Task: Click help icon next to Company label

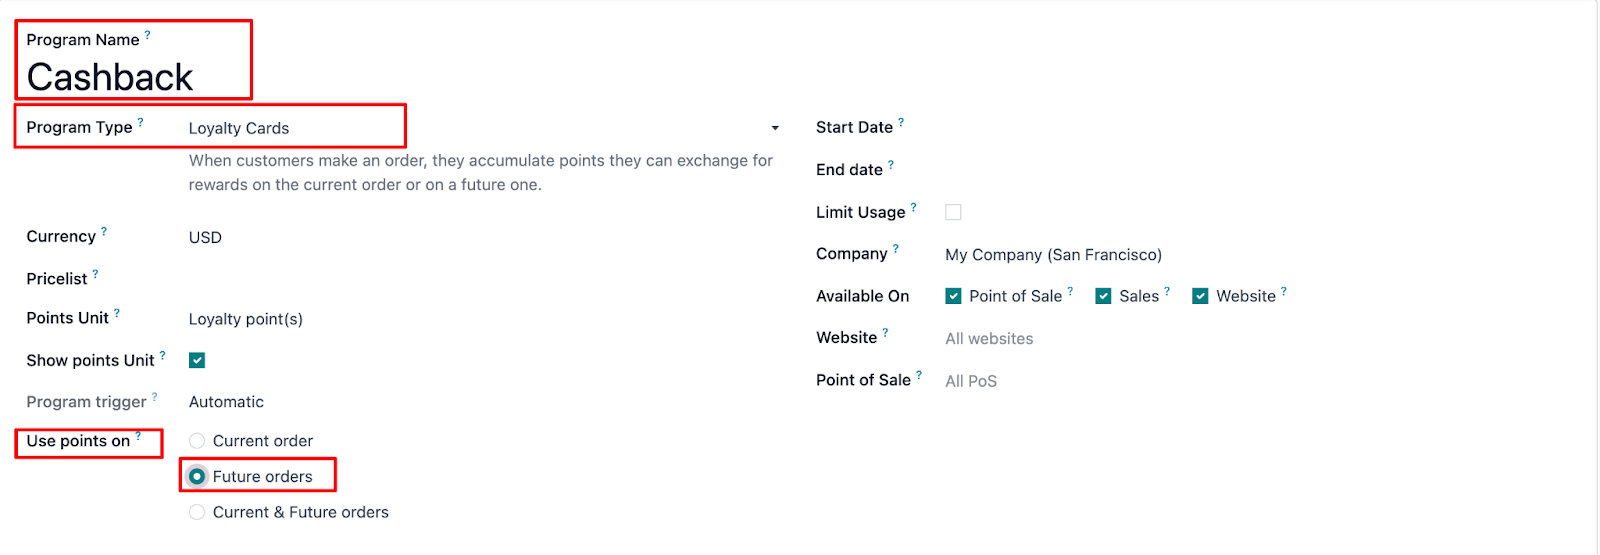Action: (896, 248)
